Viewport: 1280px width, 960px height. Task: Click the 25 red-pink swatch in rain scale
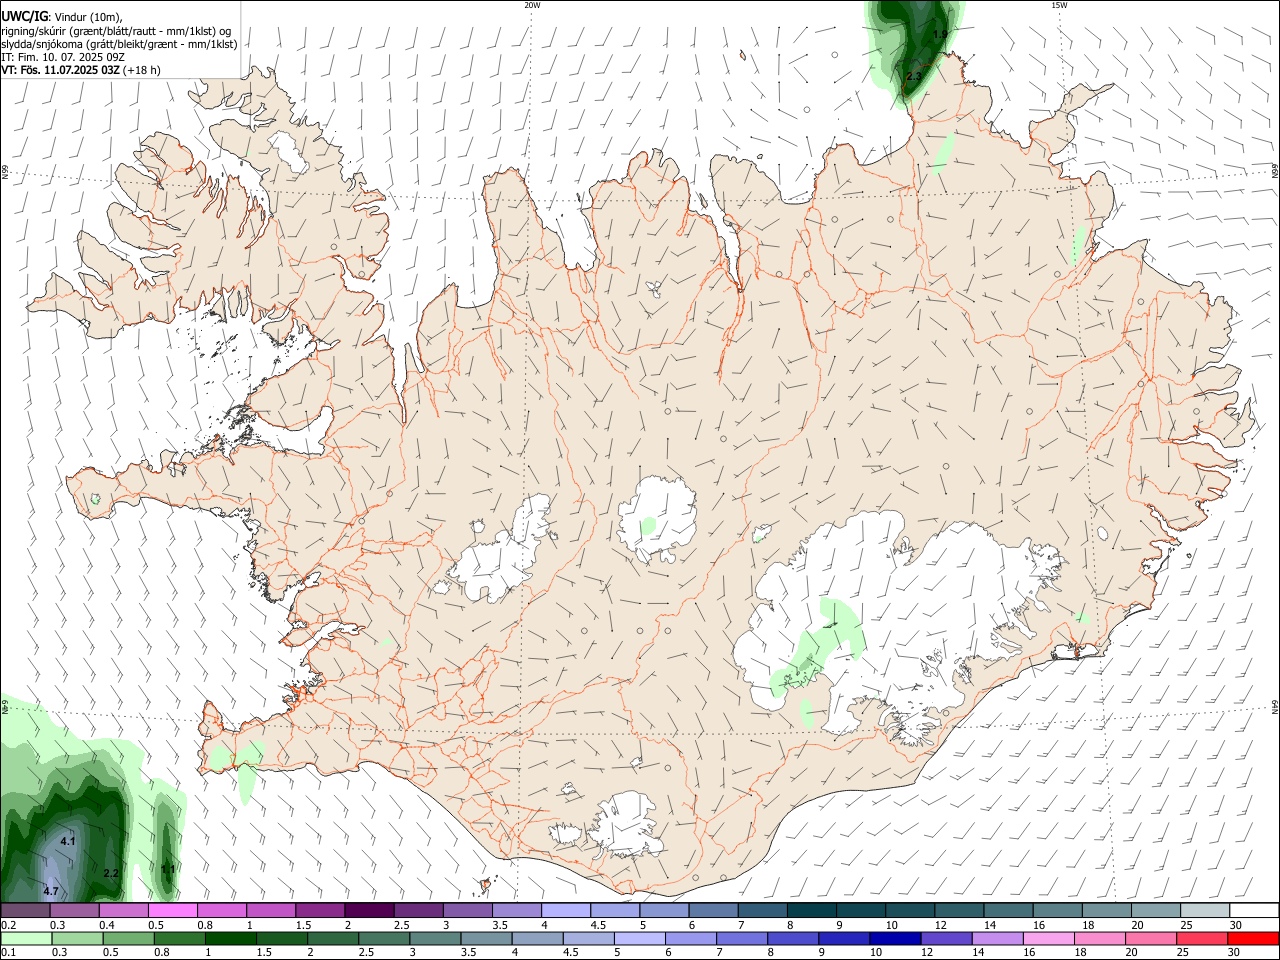(1202, 938)
